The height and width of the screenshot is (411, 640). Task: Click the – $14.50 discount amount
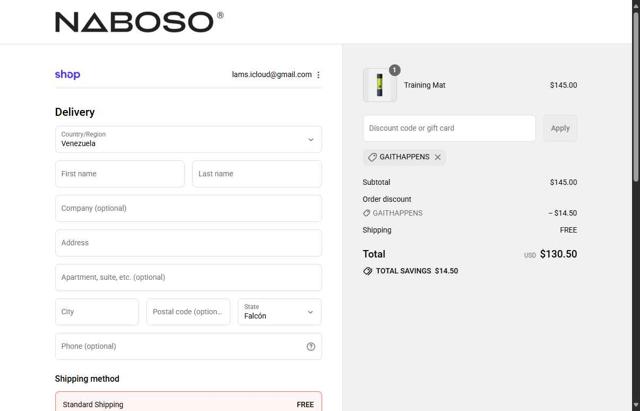pyautogui.click(x=562, y=213)
